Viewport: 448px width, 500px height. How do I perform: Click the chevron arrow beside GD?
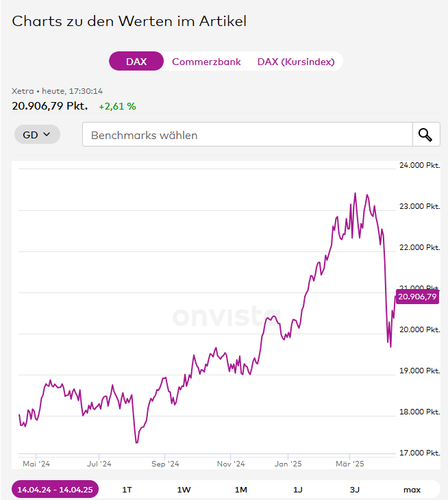tap(47, 134)
